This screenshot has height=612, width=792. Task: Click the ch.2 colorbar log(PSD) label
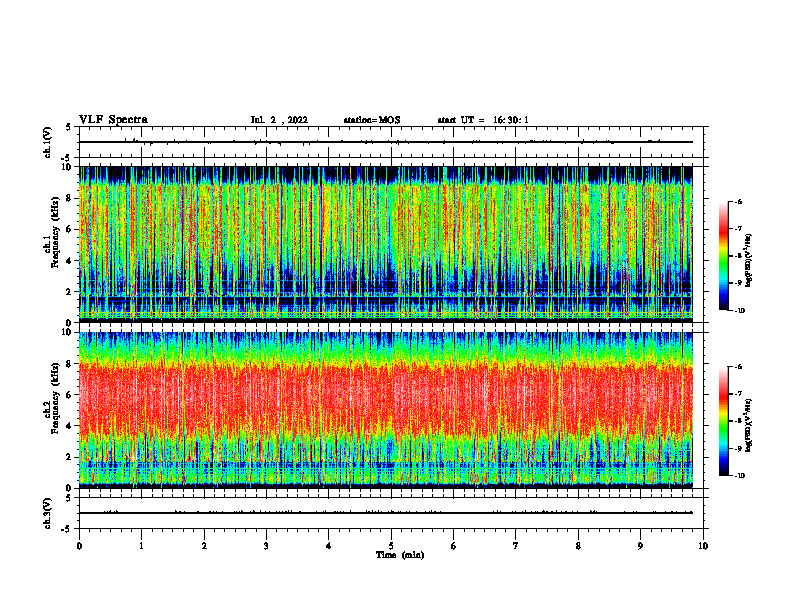coord(749,424)
